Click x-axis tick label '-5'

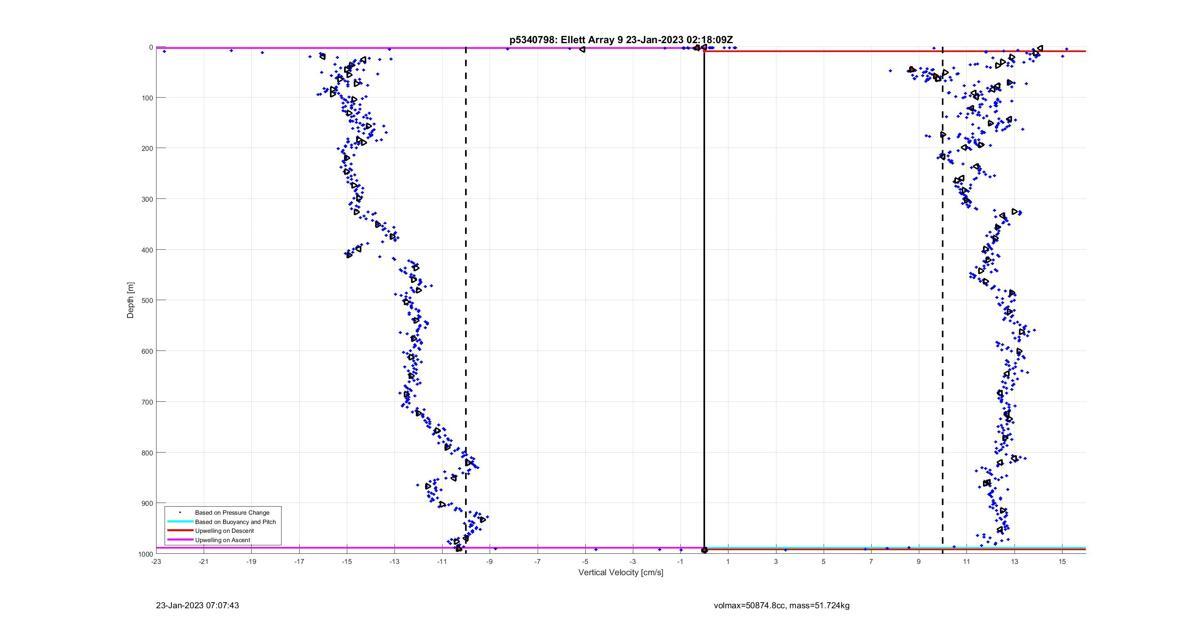coord(585,561)
